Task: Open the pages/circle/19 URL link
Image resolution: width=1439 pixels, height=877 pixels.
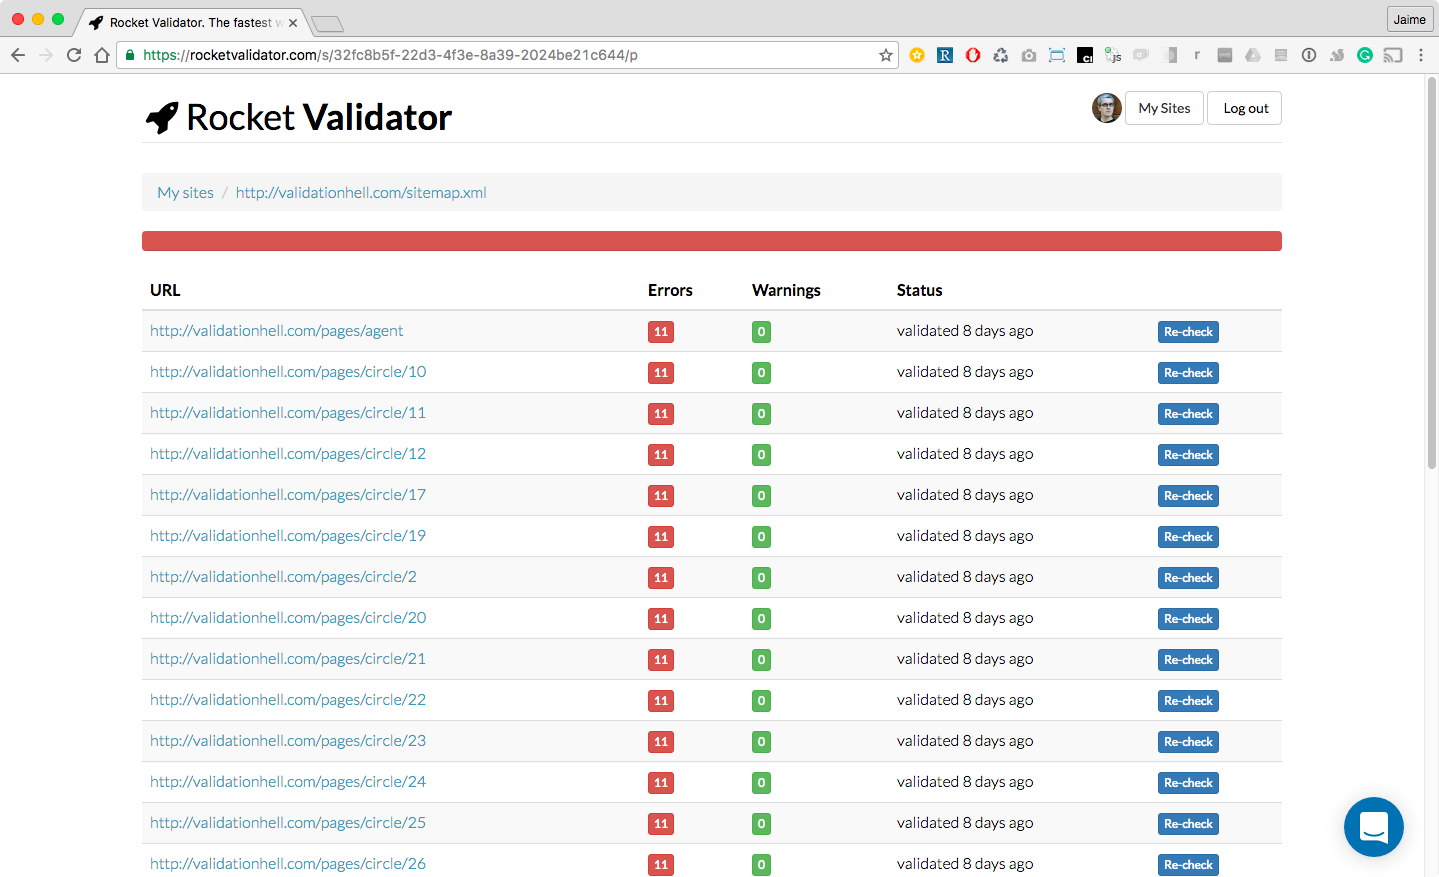Action: [288, 536]
